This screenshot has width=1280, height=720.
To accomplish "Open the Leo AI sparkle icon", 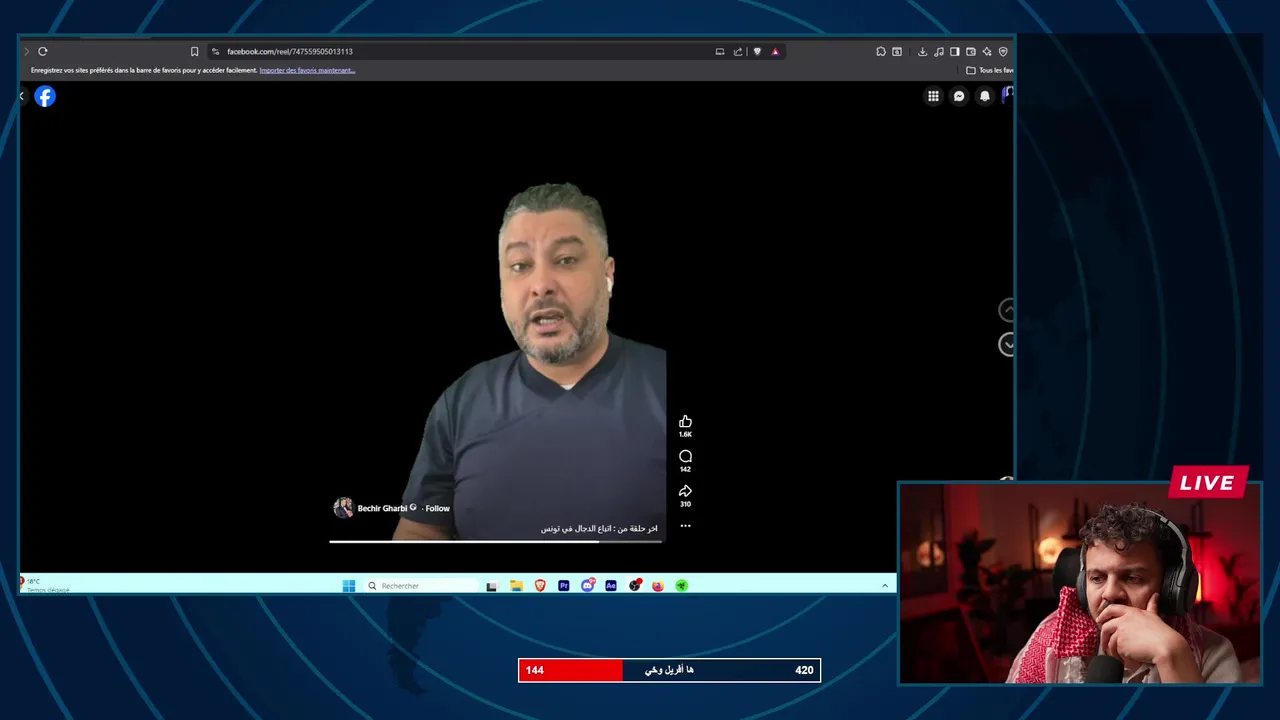I will 987,51.
